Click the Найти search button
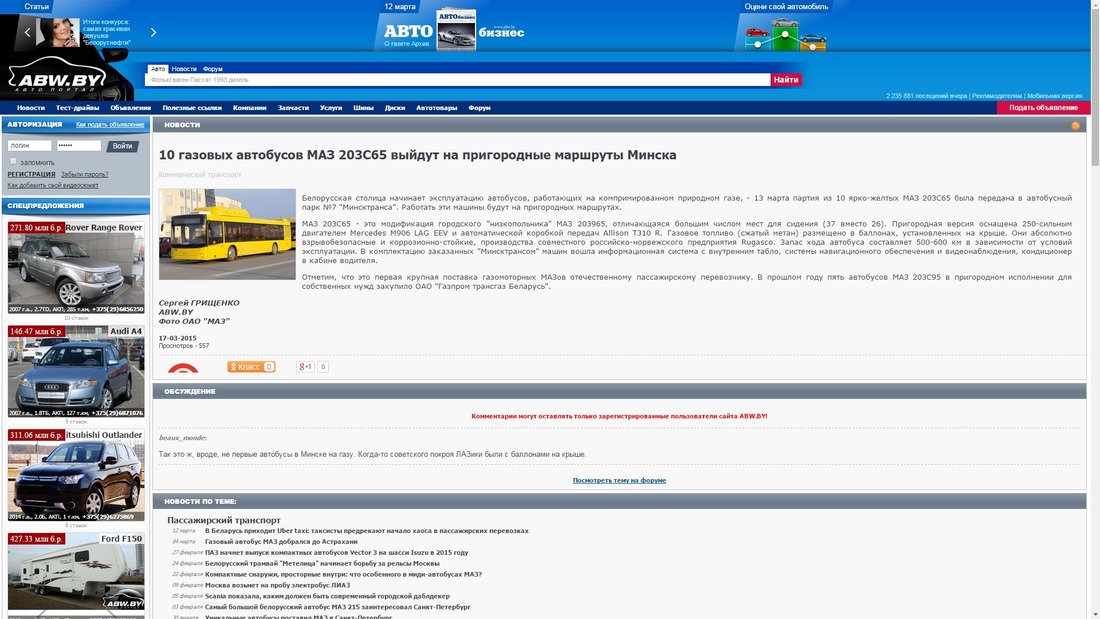 pos(786,79)
